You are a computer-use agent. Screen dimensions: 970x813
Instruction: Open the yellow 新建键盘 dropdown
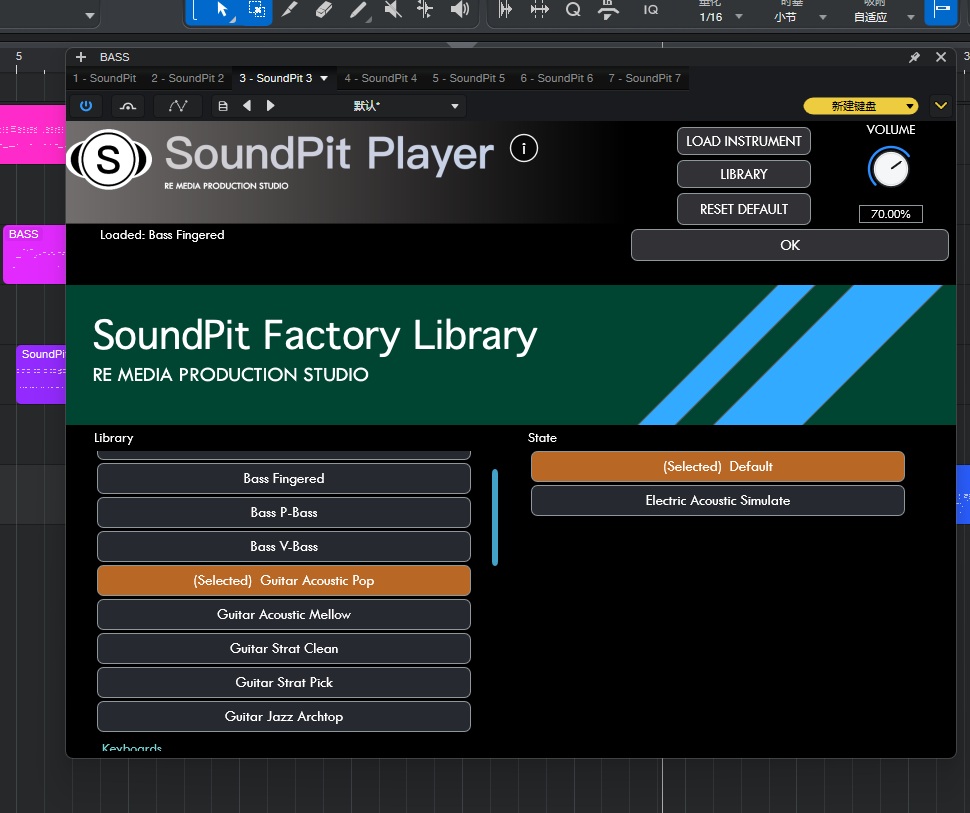tap(861, 106)
